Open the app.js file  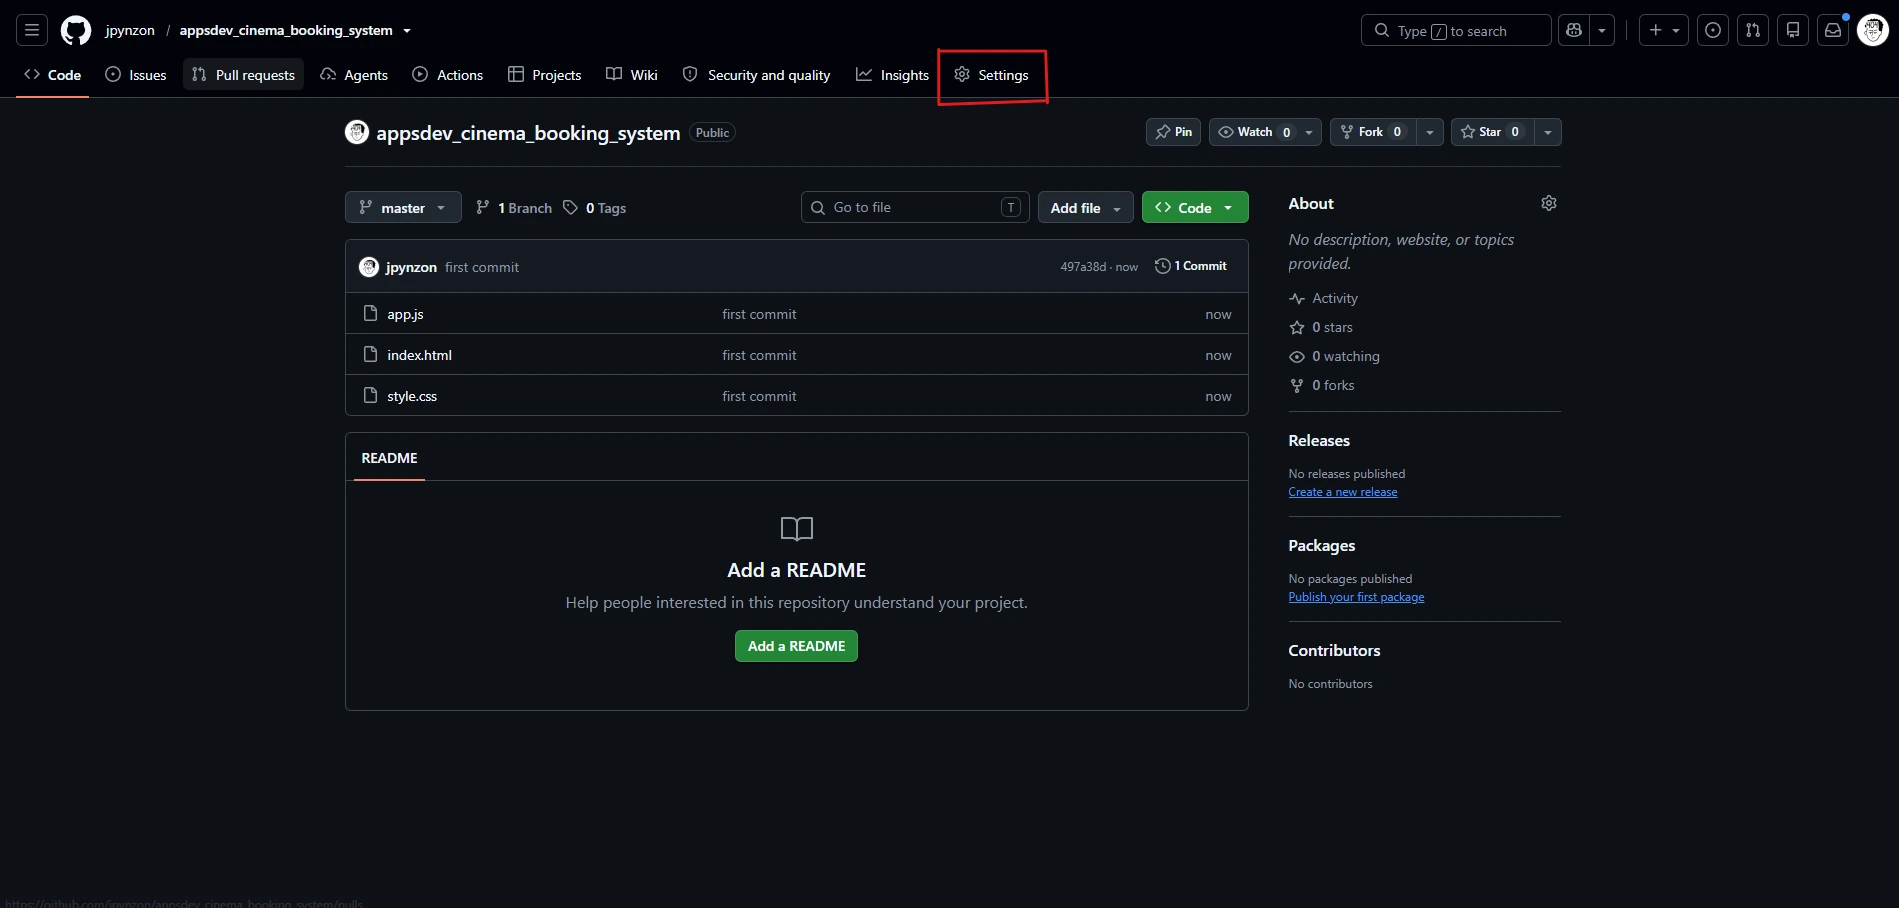tap(405, 314)
